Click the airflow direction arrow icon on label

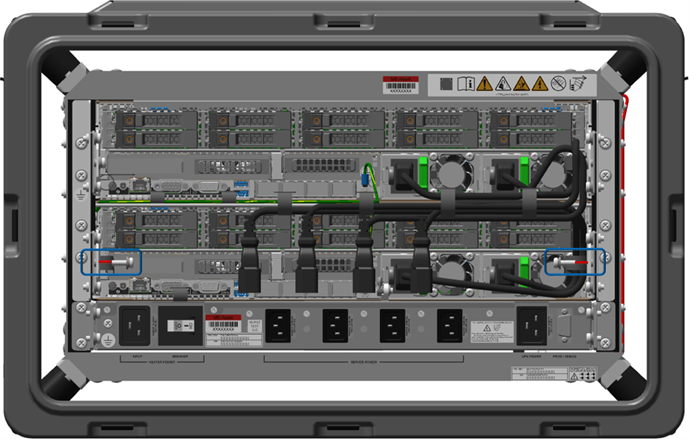[578, 83]
